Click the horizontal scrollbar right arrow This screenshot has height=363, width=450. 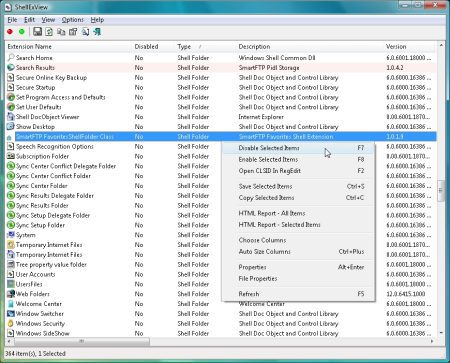(432, 341)
